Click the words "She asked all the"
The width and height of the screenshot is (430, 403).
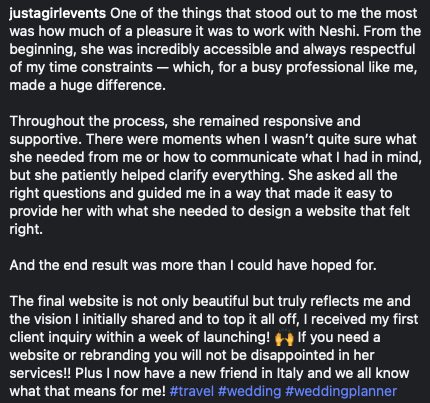point(343,175)
